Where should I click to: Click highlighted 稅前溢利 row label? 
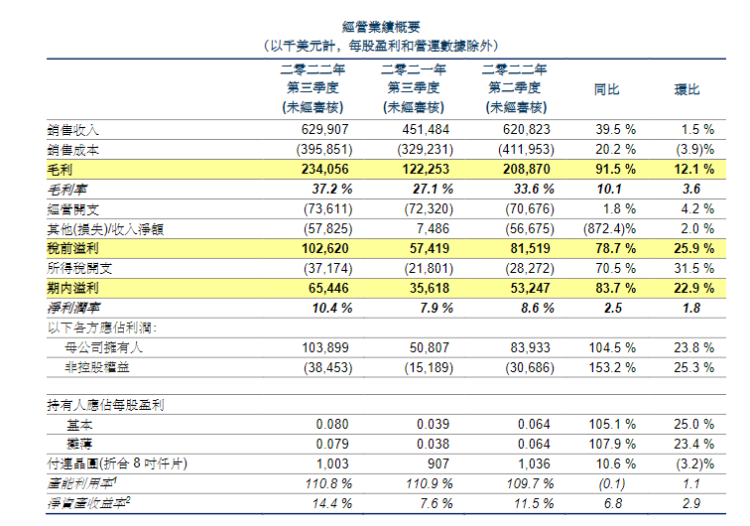[73, 249]
